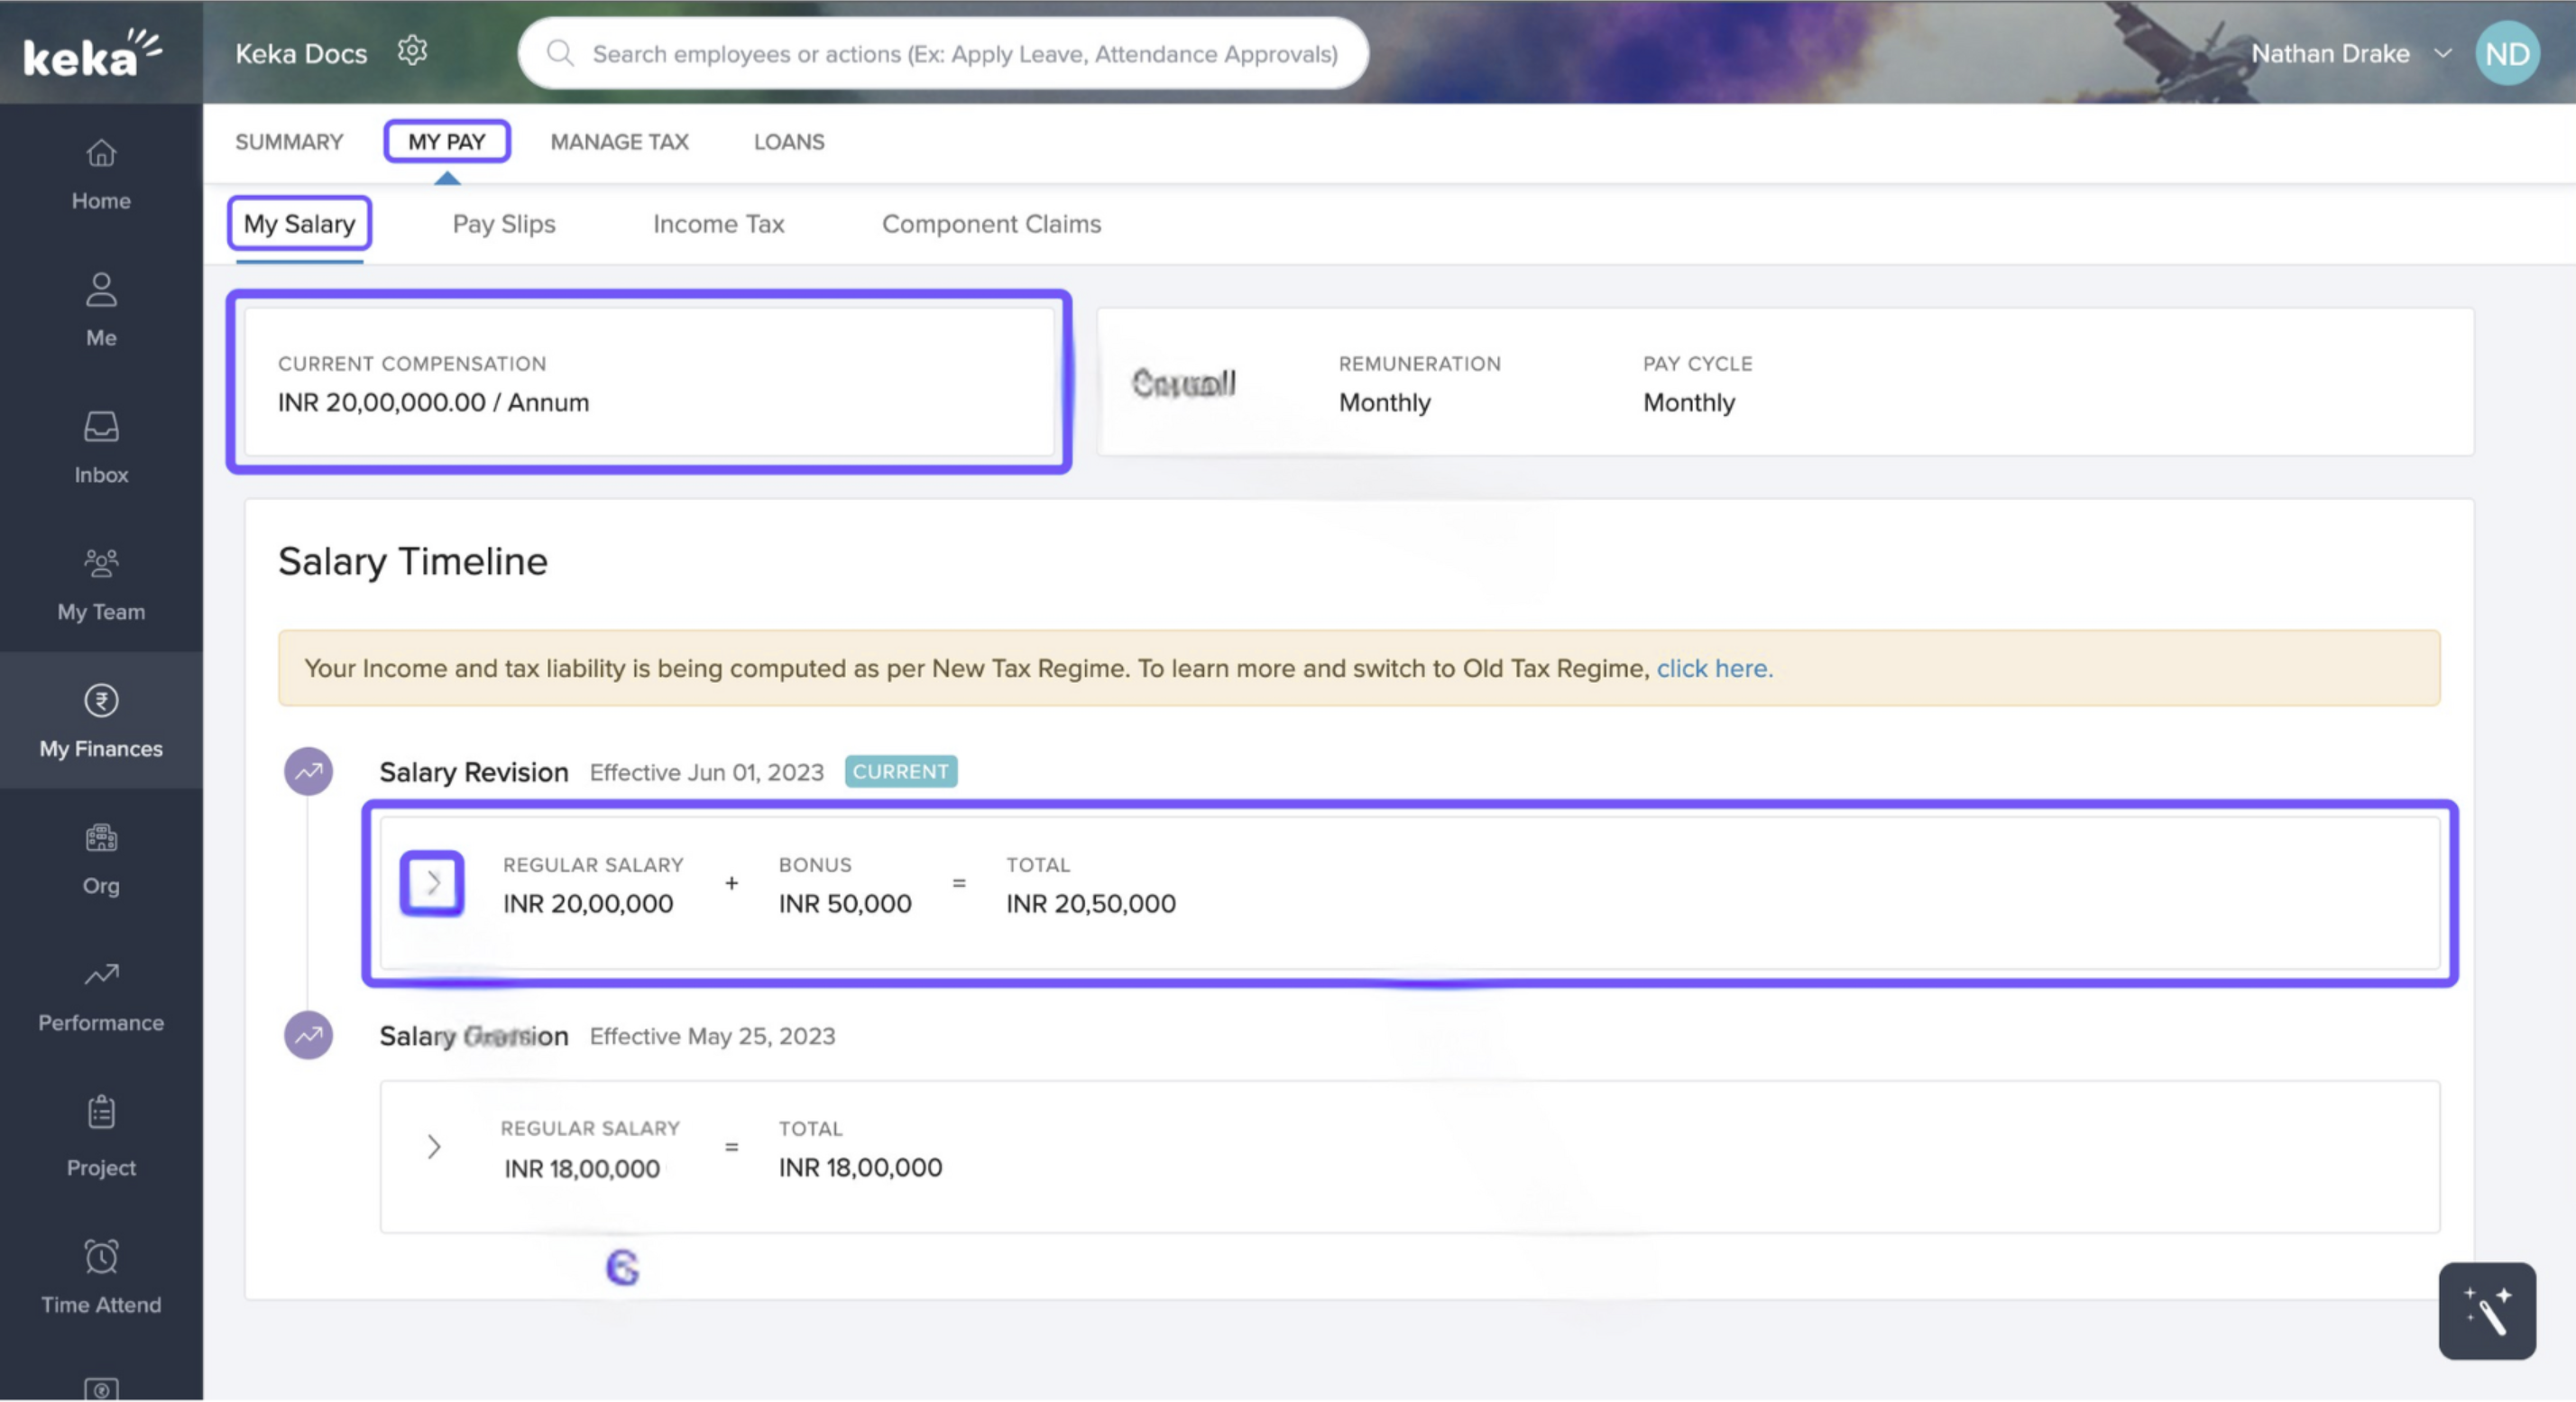Open the Pay Slips sub-tab
The height and width of the screenshot is (1402, 2576).
tap(504, 224)
